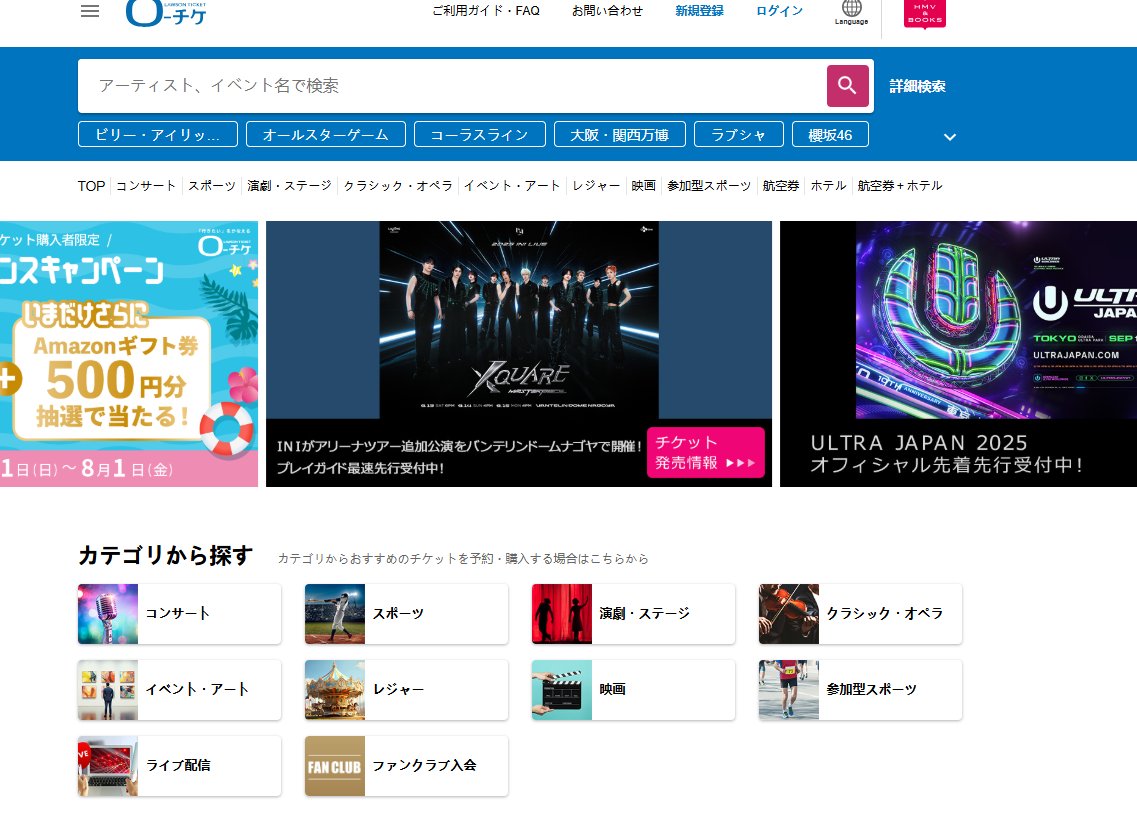Screen dimensions: 1137x820
Task: Open the Language globe icon
Action: coord(851,12)
